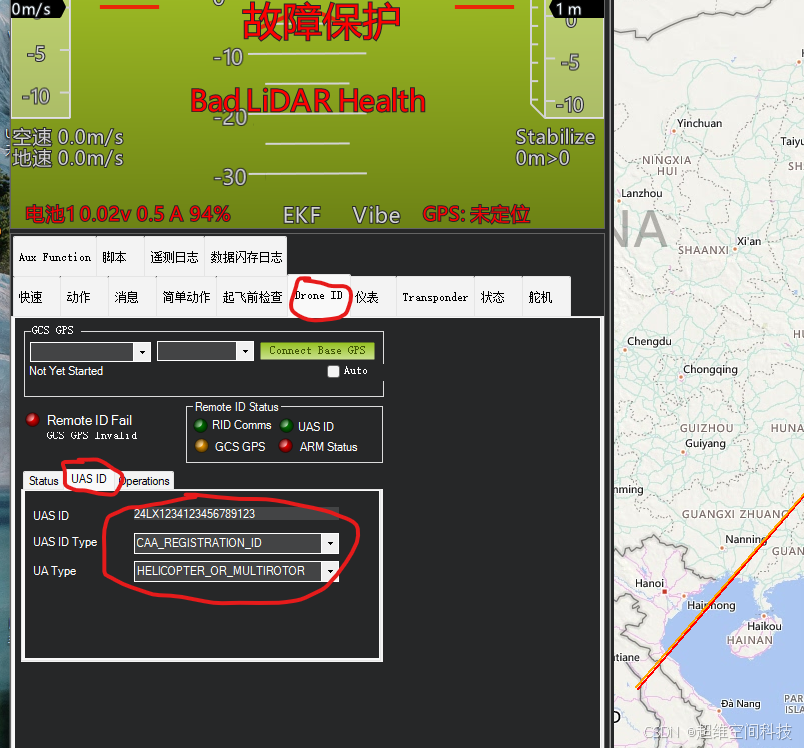
Task: Click the Stabilize flight mode text
Action: 555,137
